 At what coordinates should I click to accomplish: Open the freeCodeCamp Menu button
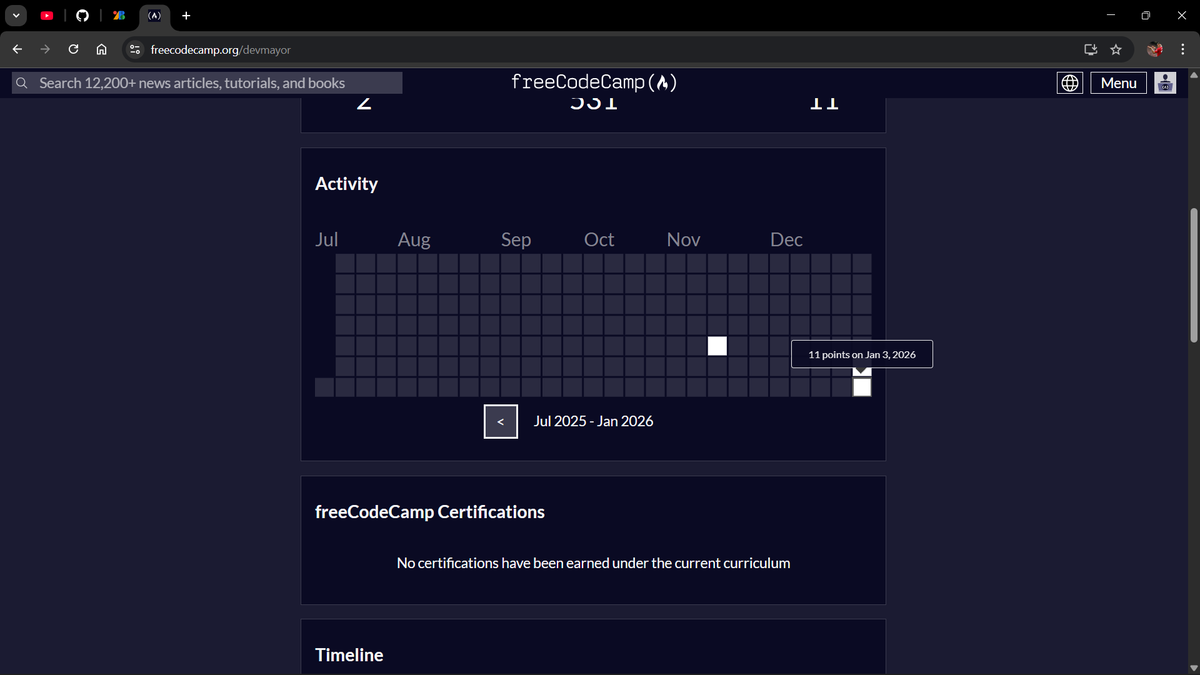(x=1118, y=83)
